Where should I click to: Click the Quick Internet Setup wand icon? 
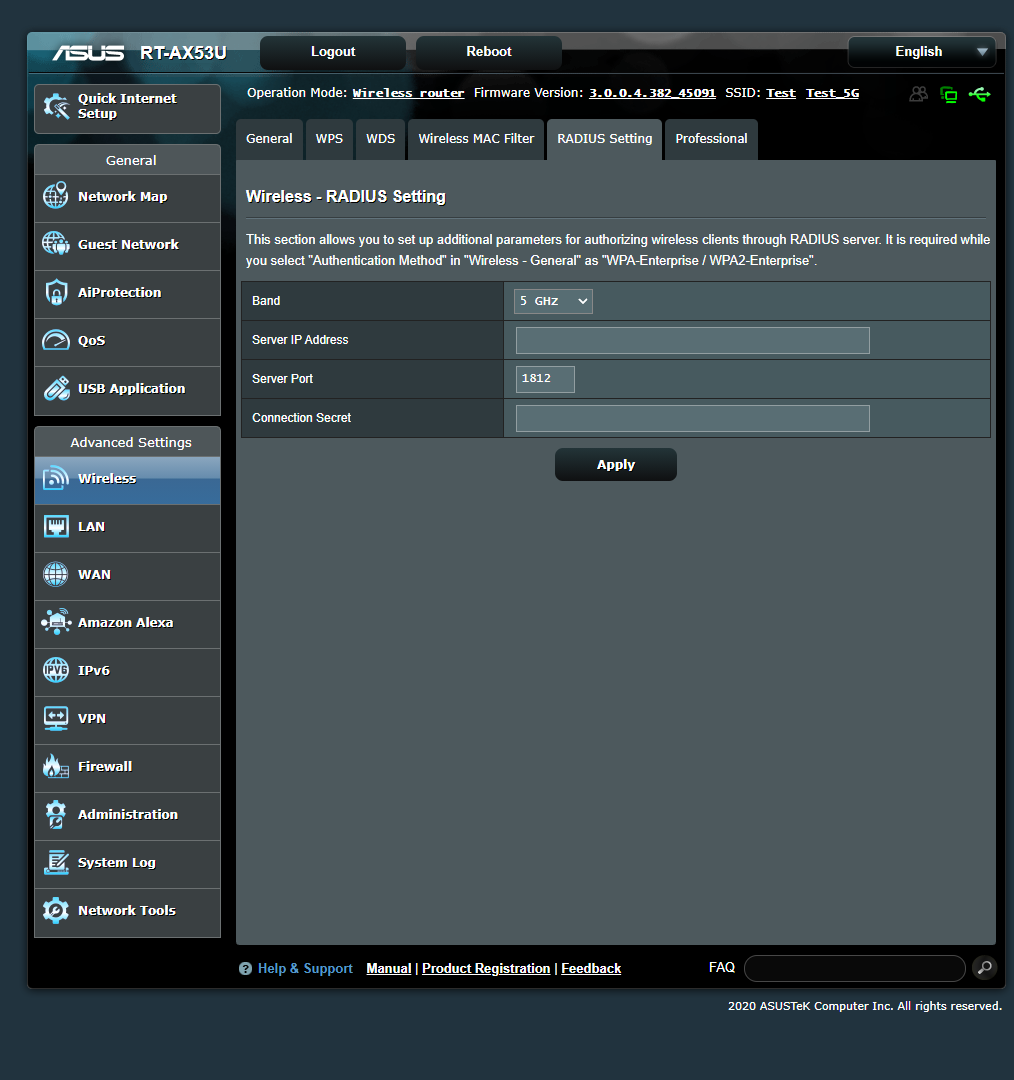tap(56, 106)
